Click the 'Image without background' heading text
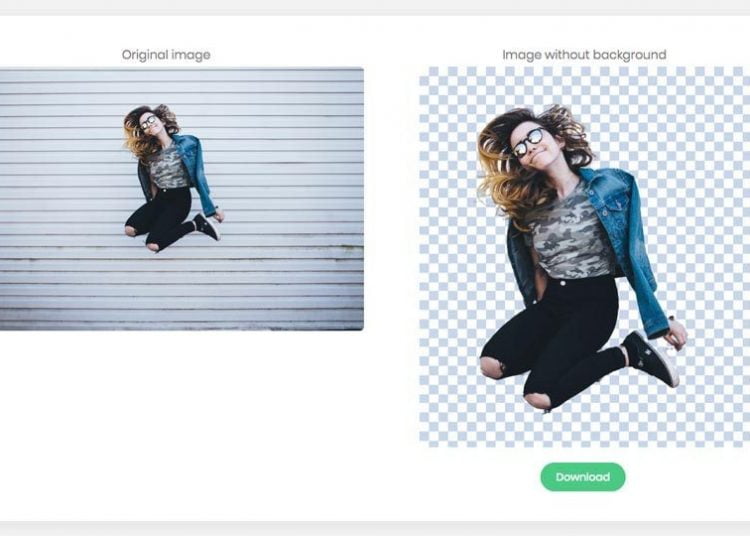Viewport: 750px width, 536px height. pos(584,54)
